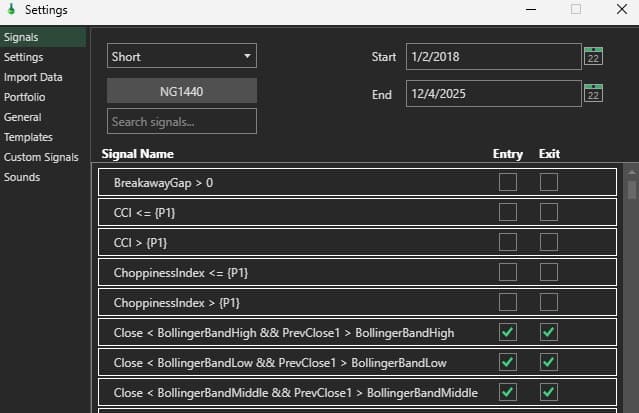Edit the Start date field 1/2/2018
This screenshot has width=639, height=413.
point(494,56)
